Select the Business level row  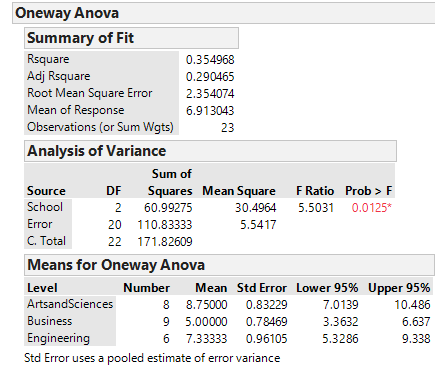[x=49, y=321]
